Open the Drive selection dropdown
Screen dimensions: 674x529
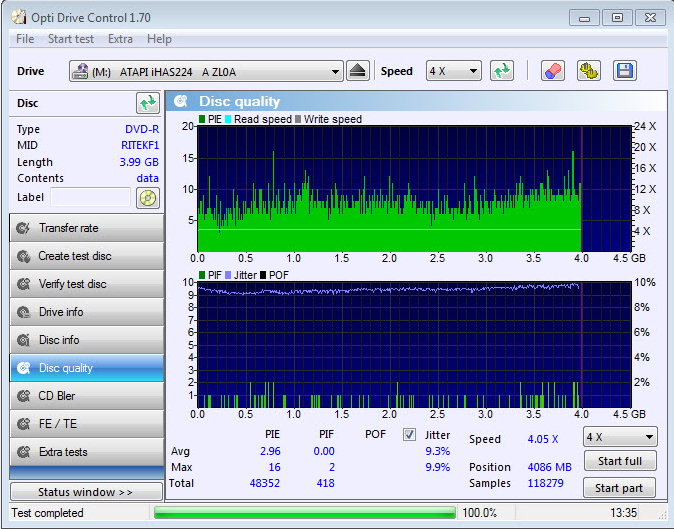point(206,71)
